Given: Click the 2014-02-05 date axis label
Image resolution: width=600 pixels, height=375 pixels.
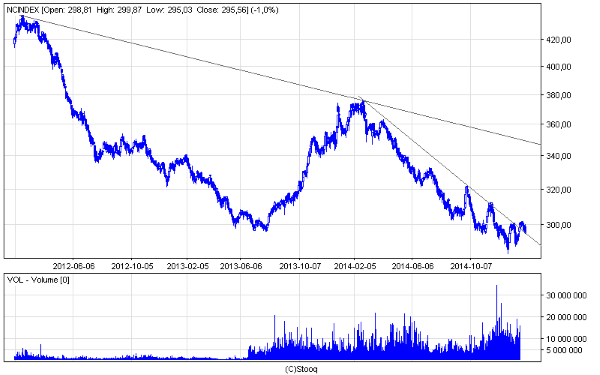Looking at the screenshot, I should point(355,266).
